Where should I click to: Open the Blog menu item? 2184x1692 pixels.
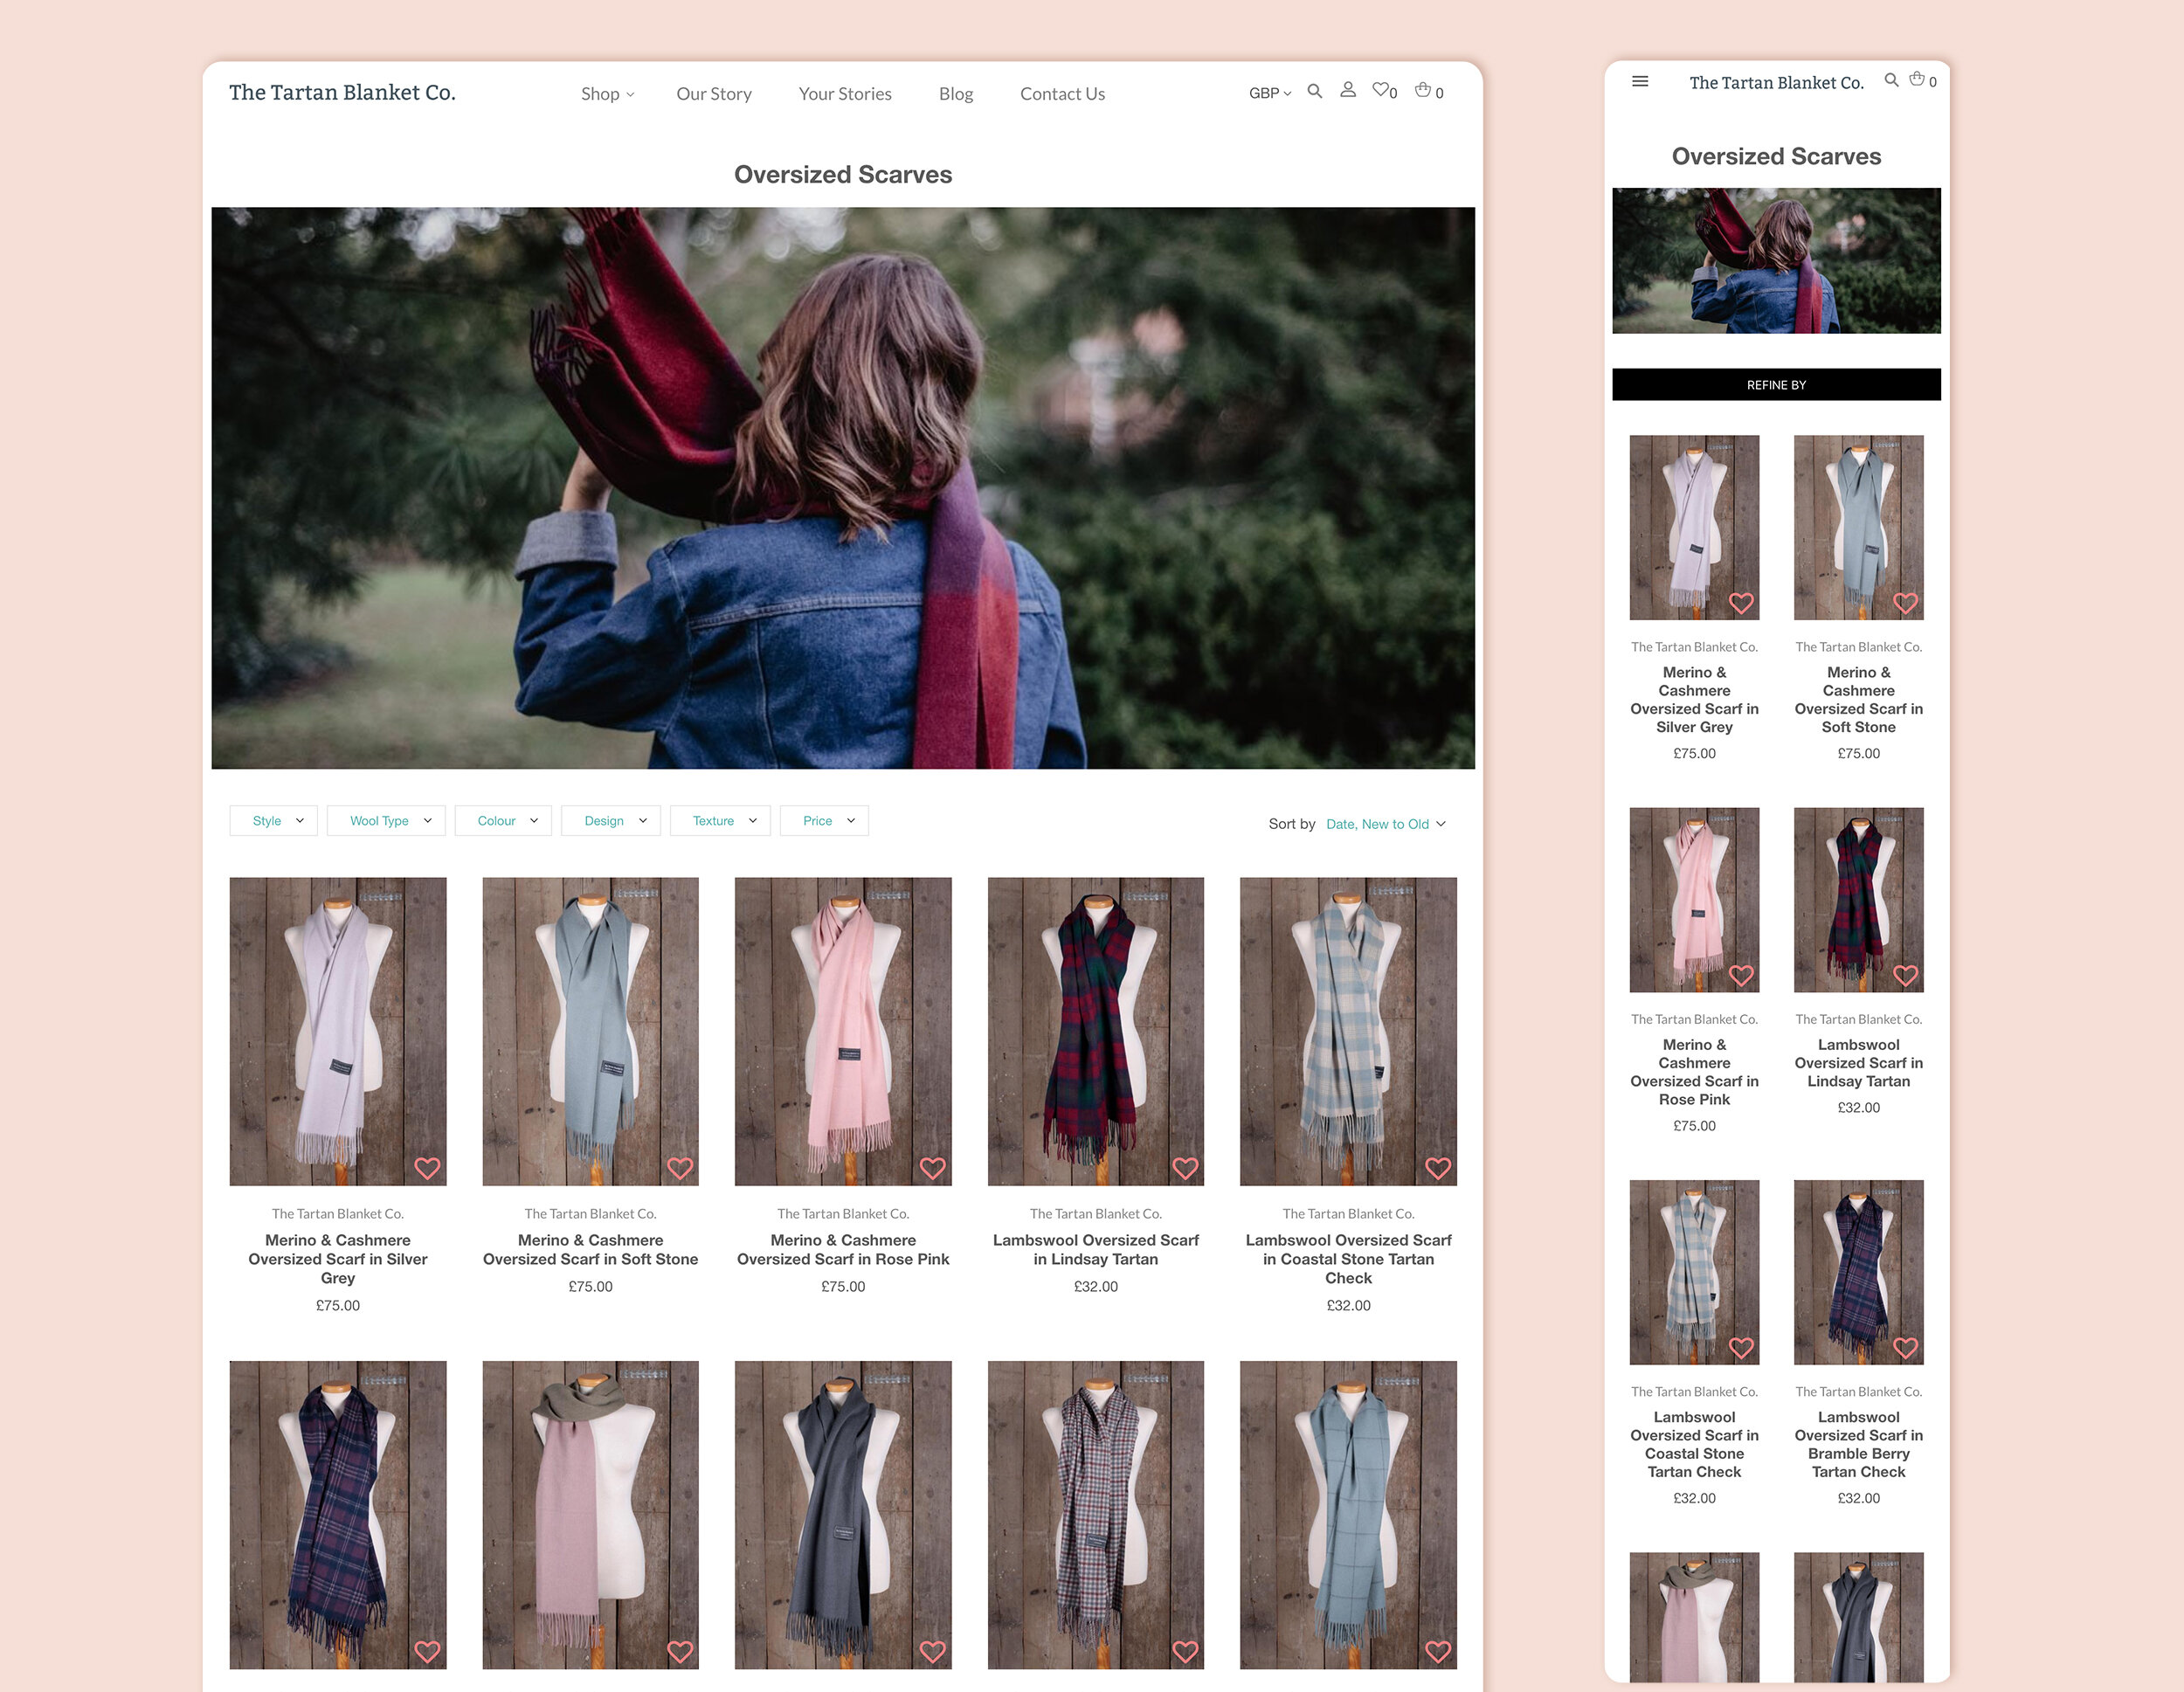point(956,94)
